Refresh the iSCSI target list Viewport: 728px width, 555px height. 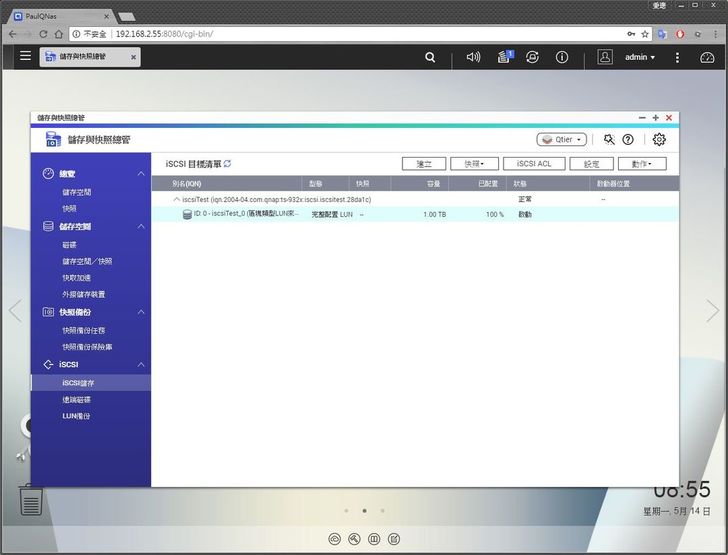tap(227, 163)
